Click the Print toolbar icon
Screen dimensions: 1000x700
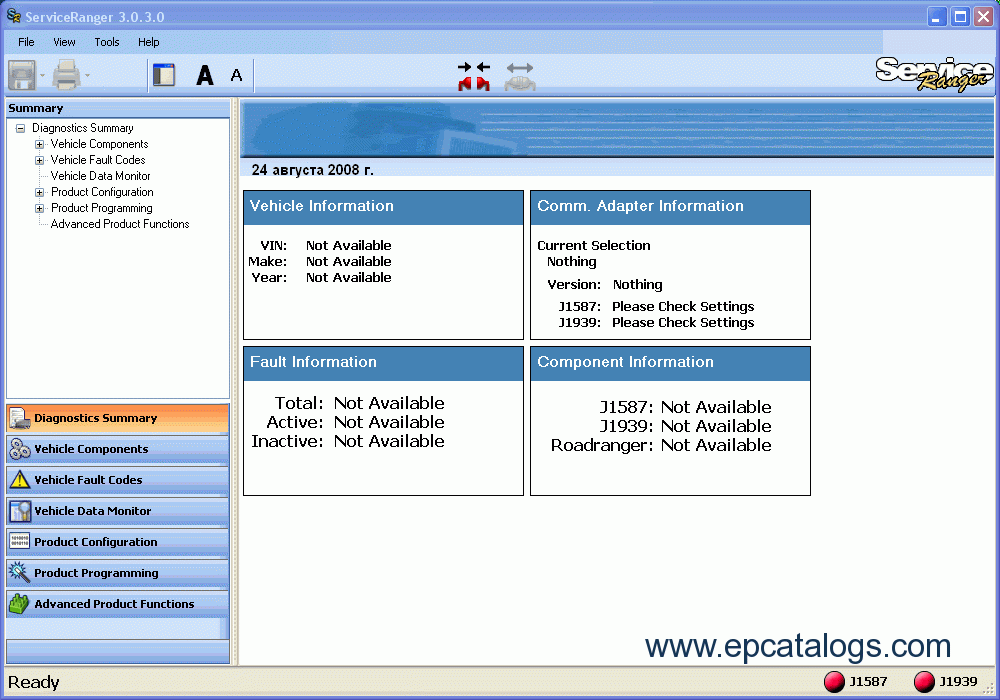tap(66, 75)
